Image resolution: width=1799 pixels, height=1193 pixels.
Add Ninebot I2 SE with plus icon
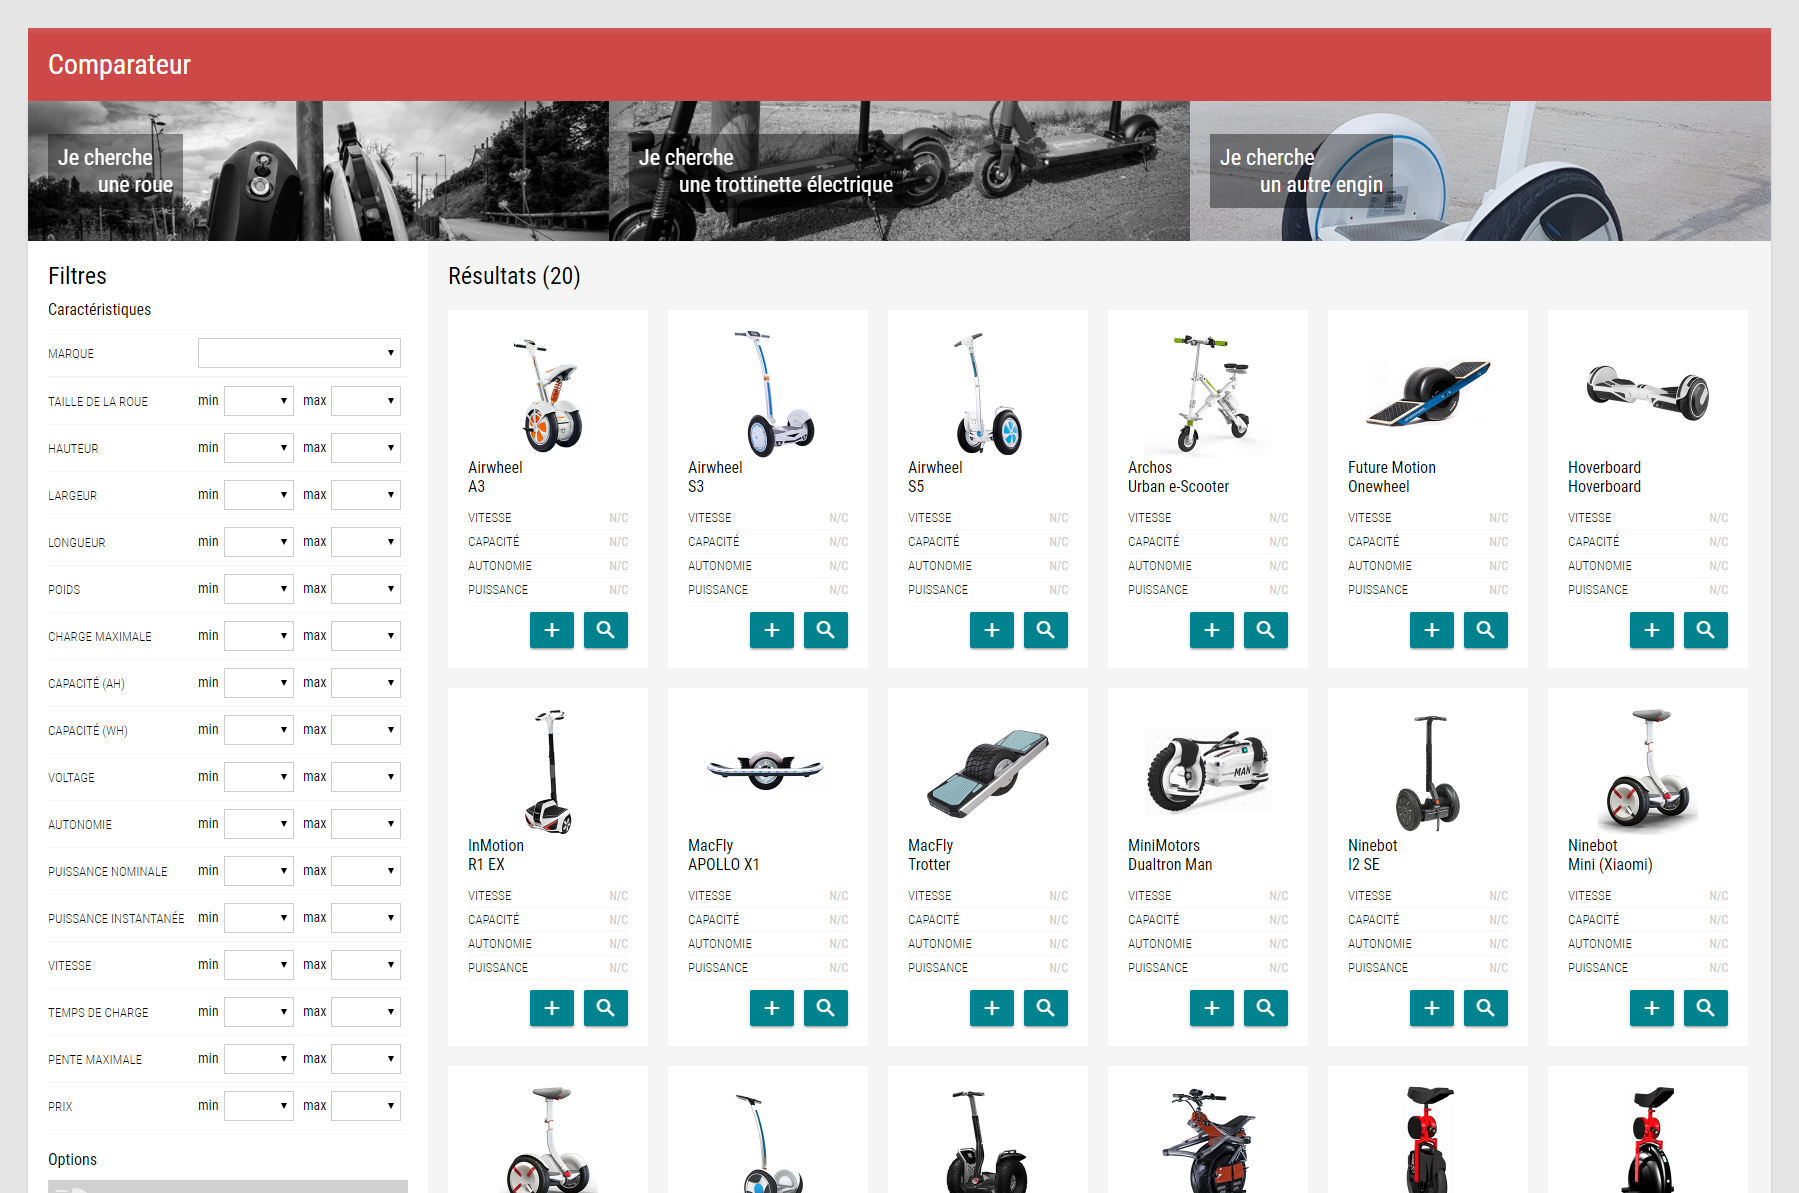coord(1432,1008)
